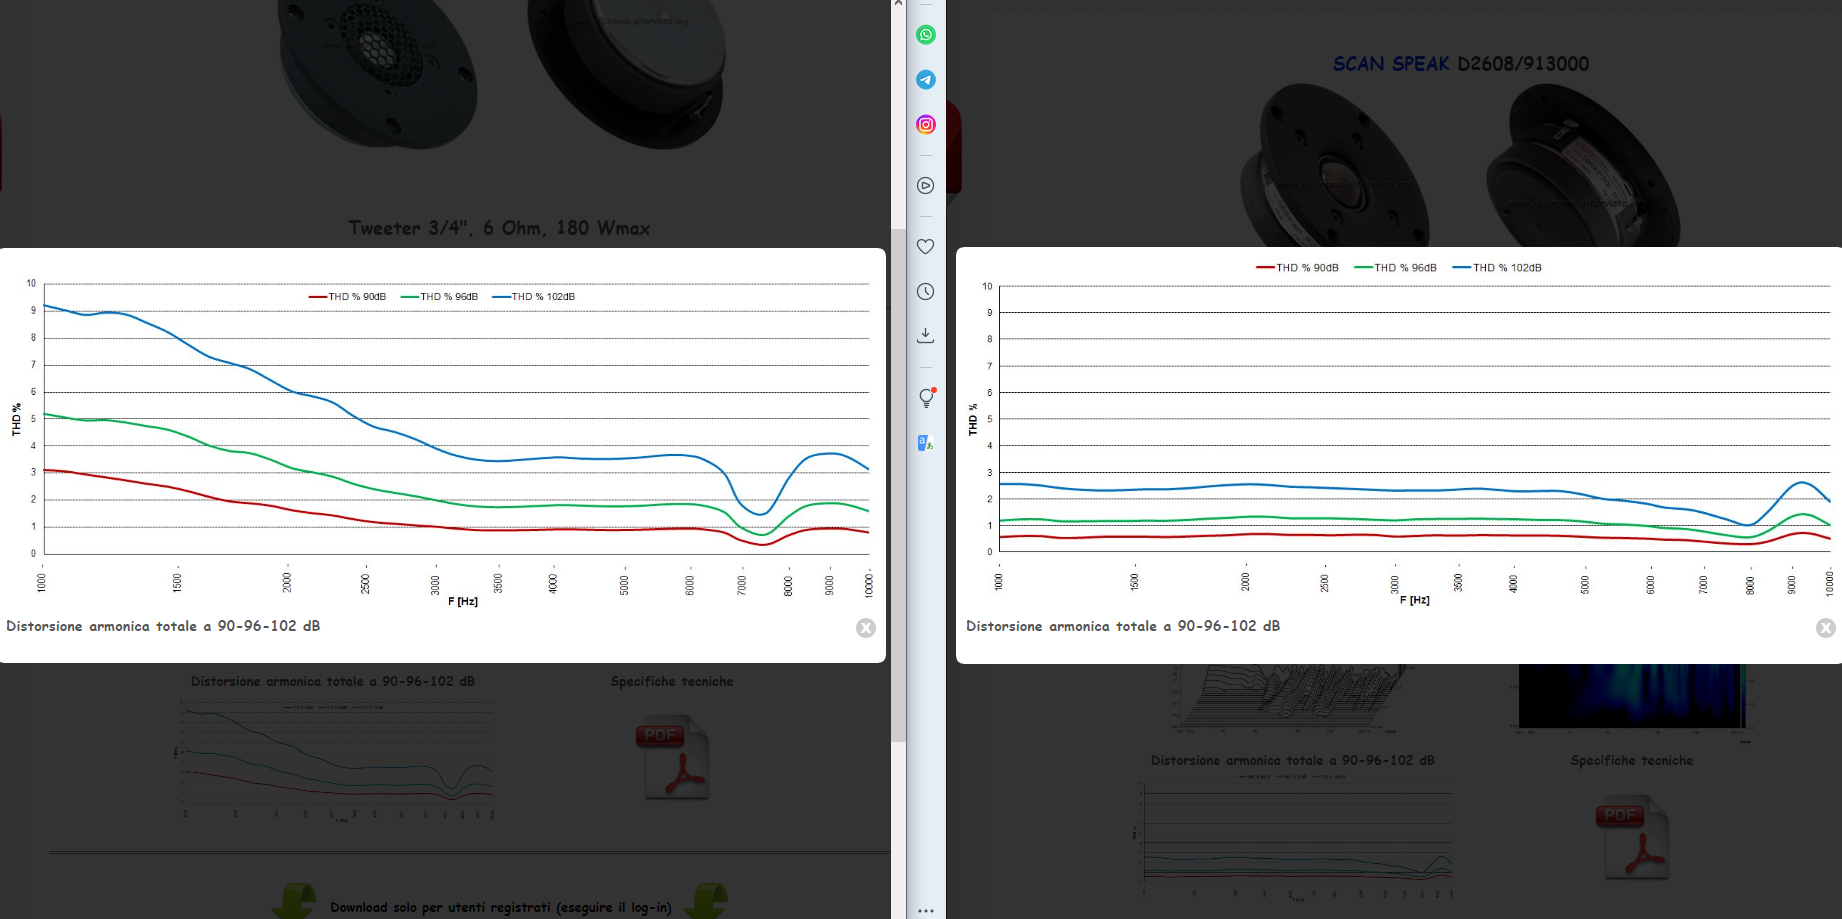The width and height of the screenshot is (1842, 919).
Task: Click left page 'Specifiche tecniche' label
Action: [672, 681]
